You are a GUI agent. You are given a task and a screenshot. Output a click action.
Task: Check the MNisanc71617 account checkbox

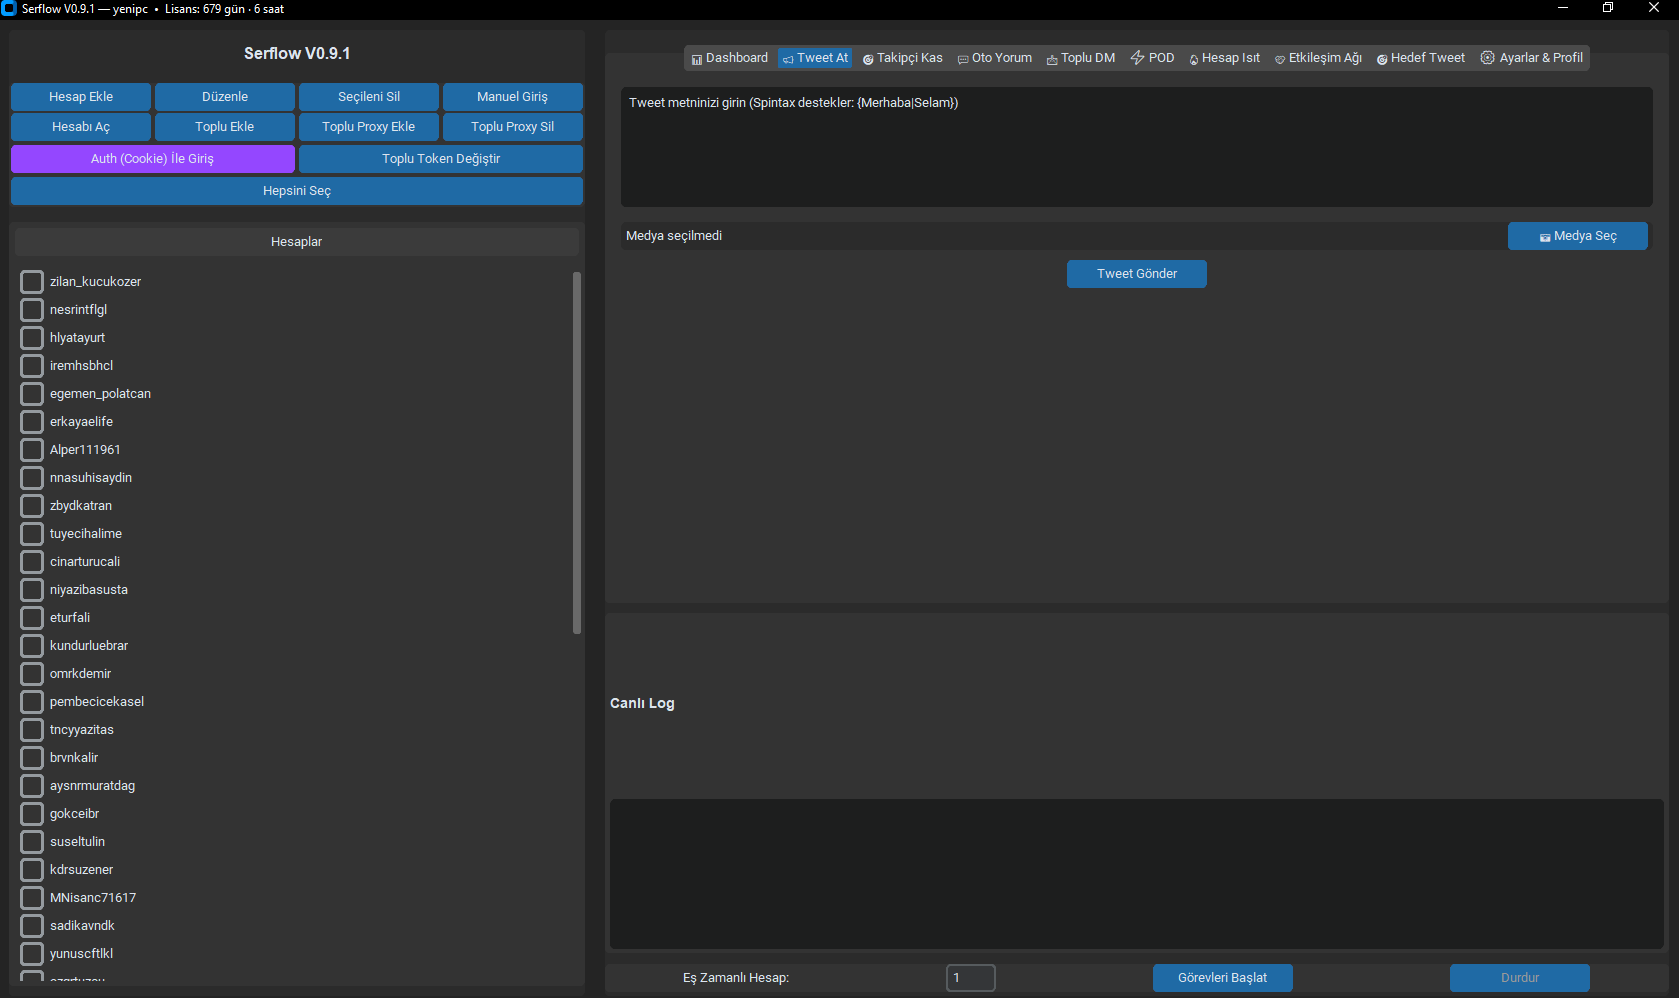click(x=32, y=898)
